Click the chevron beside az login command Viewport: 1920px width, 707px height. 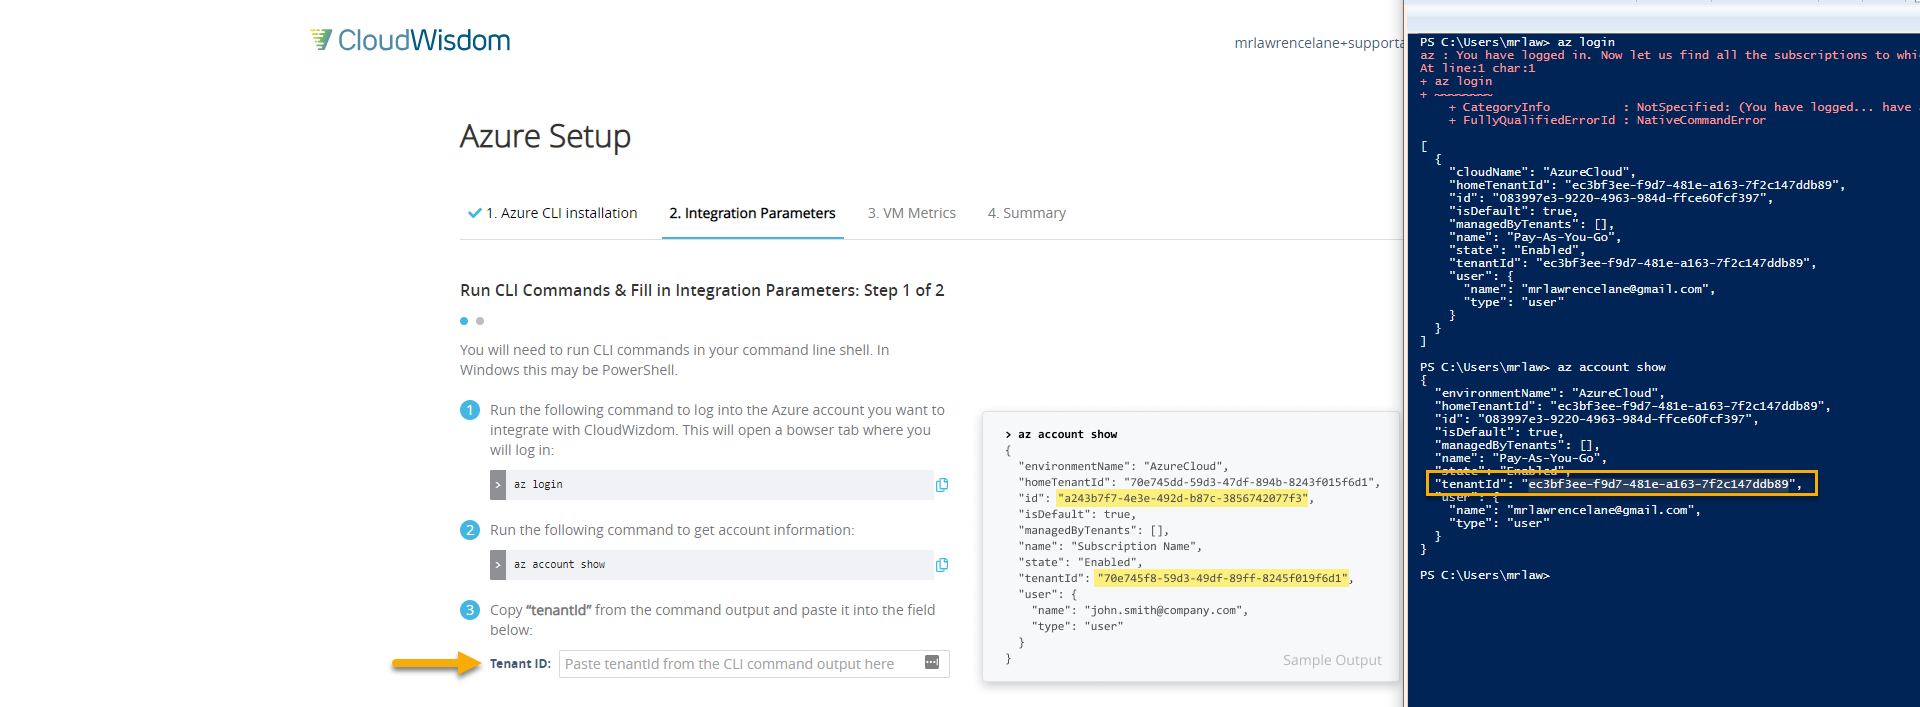pos(498,485)
